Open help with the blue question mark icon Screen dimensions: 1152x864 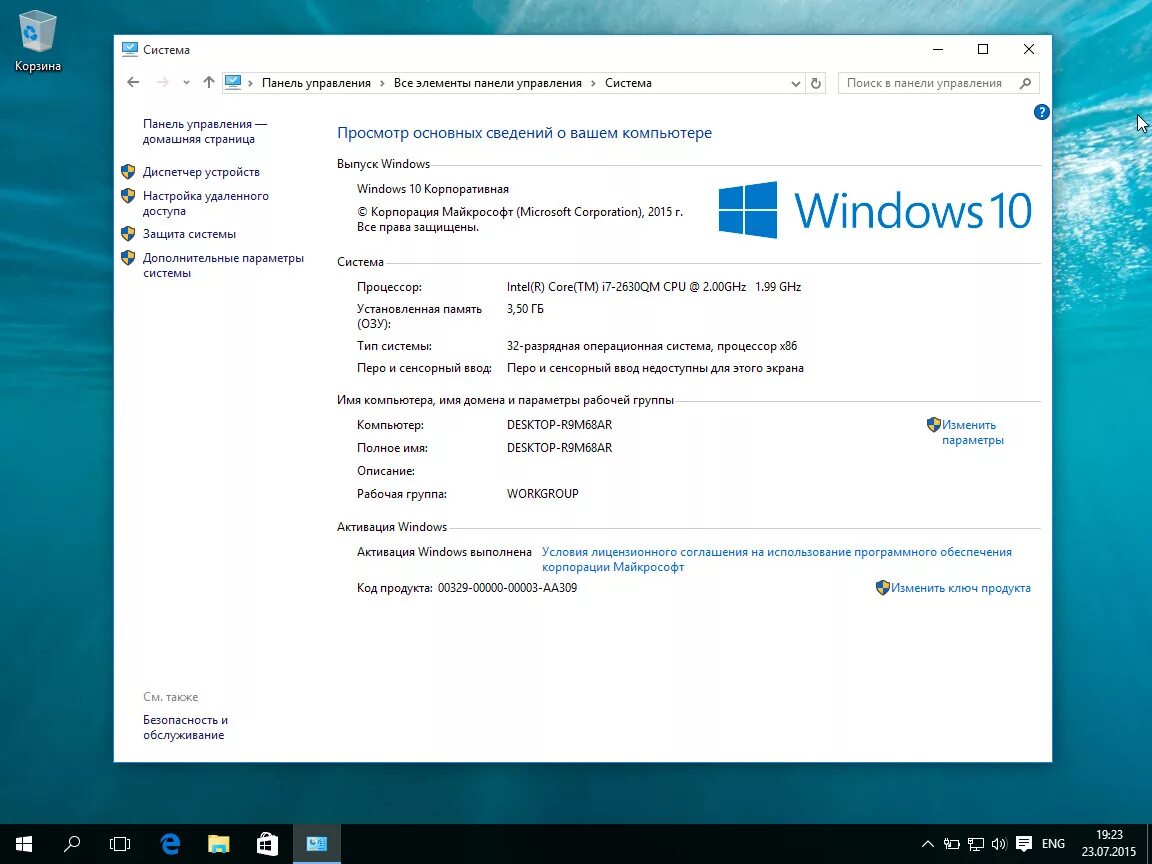1041,112
